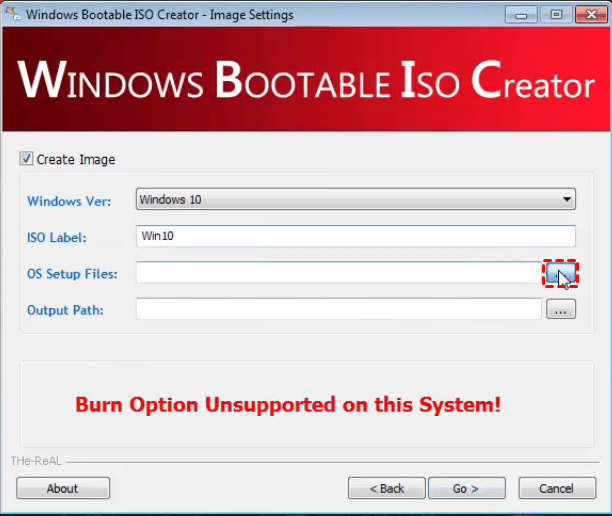Click the OS Setup Files path field
The height and width of the screenshot is (516, 612).
click(x=338, y=272)
